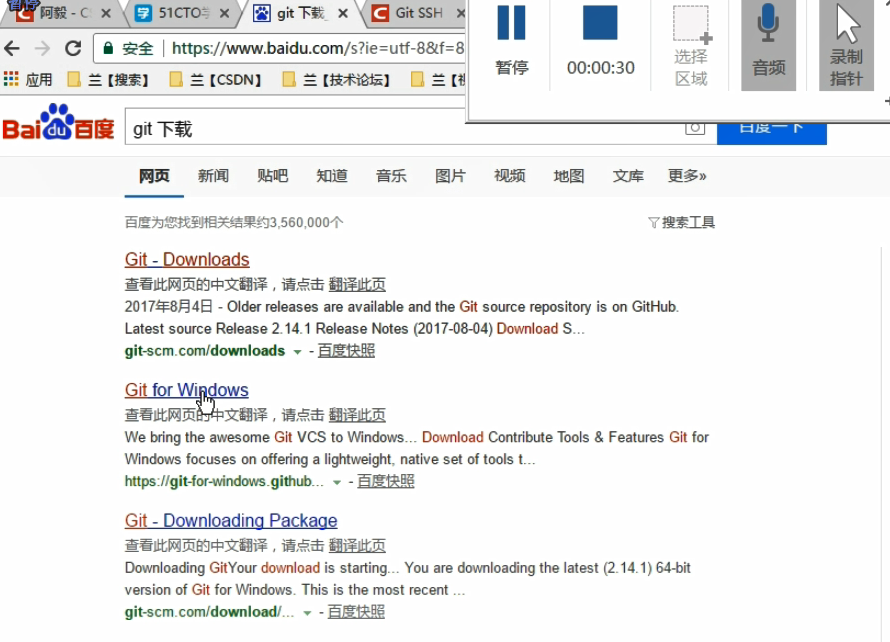Choose the select region tool
This screenshot has height=642, width=890.
[x=691, y=45]
